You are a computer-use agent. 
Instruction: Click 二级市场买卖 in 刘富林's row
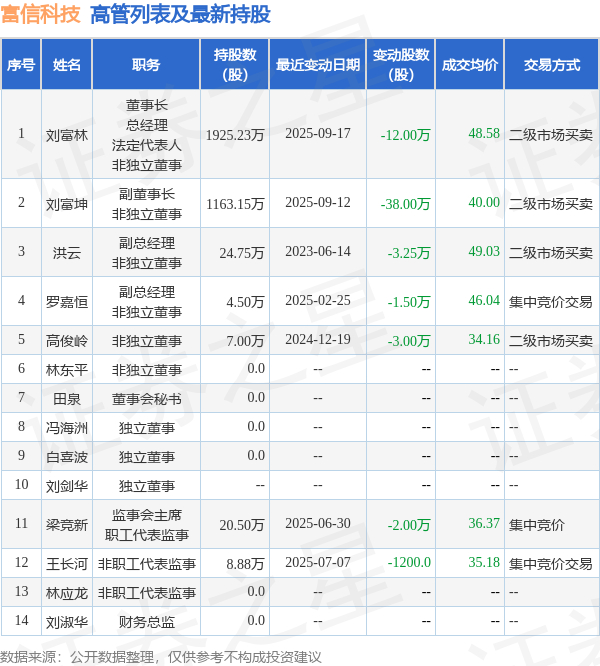pos(551,135)
